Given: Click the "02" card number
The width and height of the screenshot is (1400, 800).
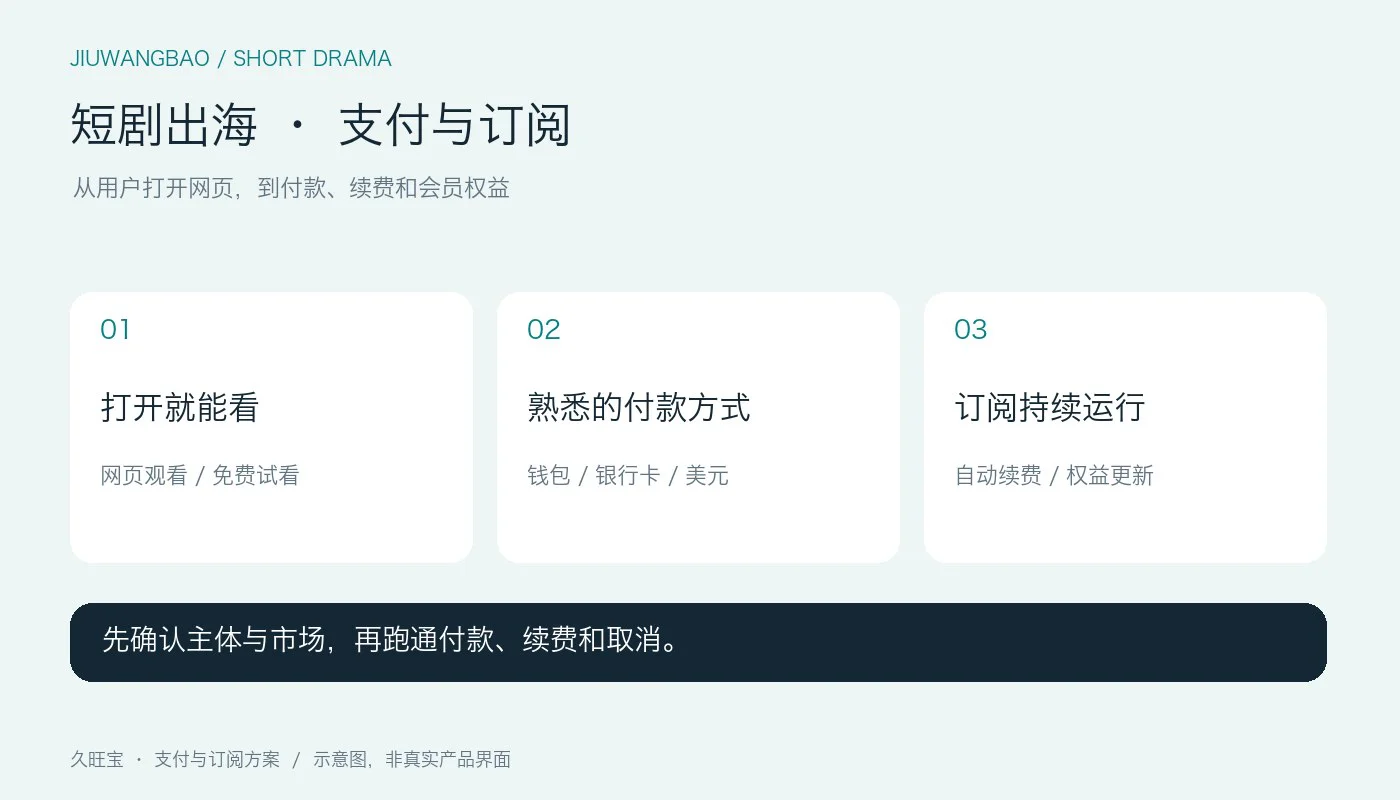Looking at the screenshot, I should (544, 330).
